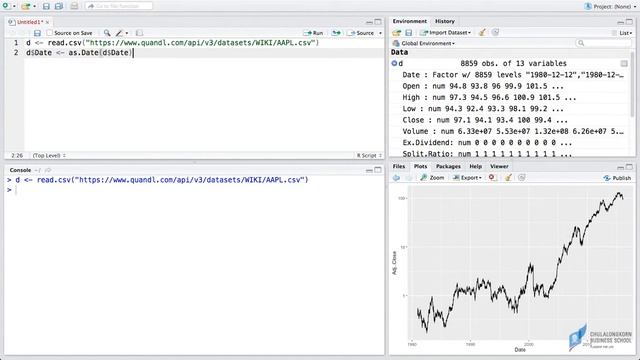640x360 pixels.
Task: Open the Project (None) menu
Action: coord(610,7)
